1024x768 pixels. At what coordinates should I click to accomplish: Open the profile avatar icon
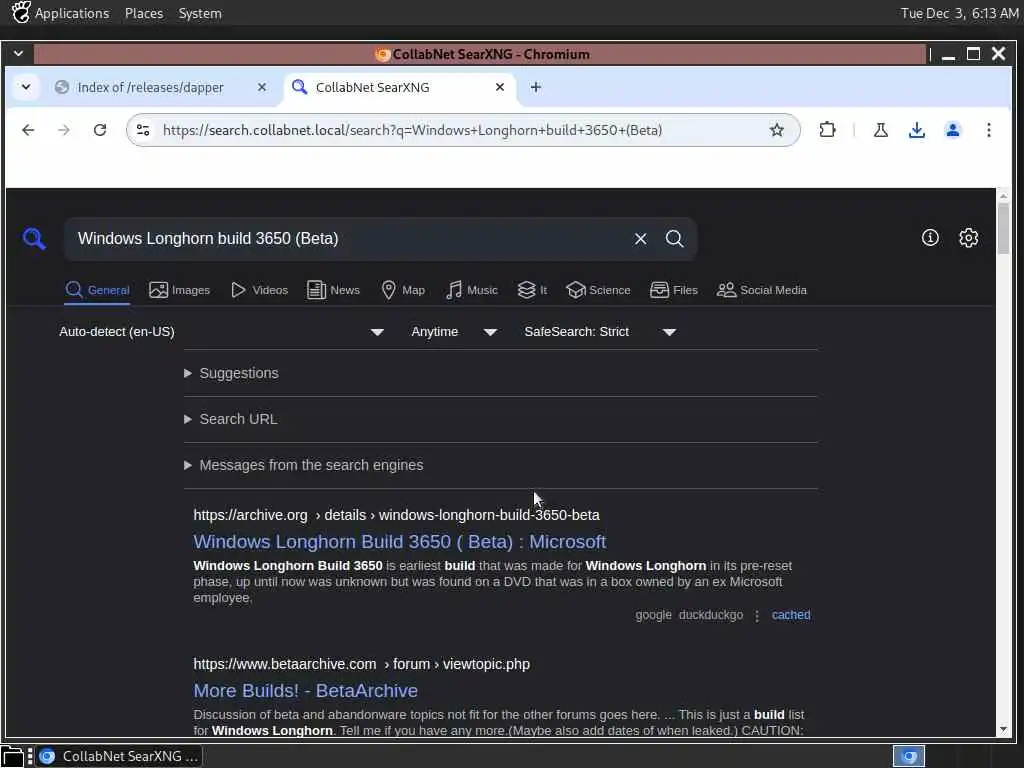(x=953, y=130)
